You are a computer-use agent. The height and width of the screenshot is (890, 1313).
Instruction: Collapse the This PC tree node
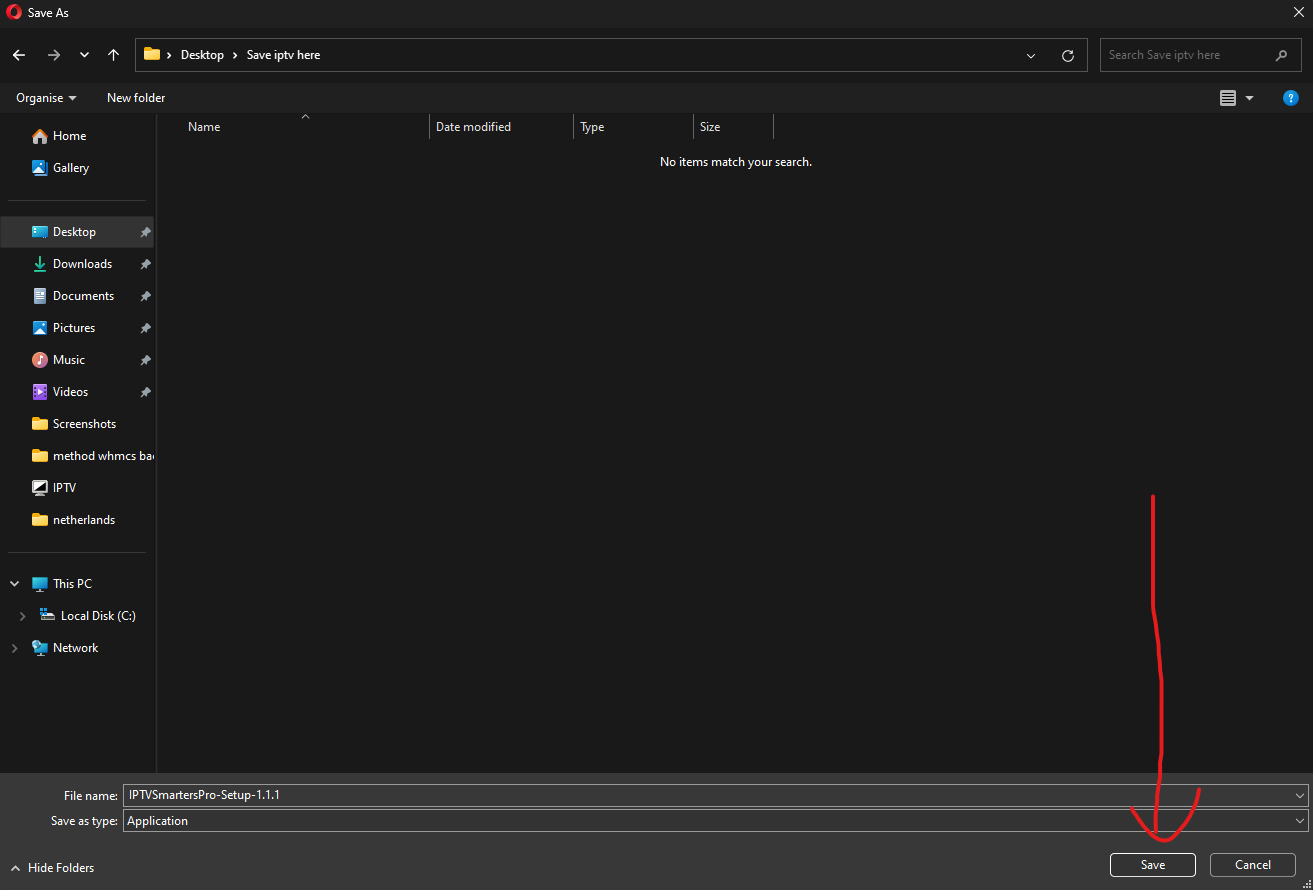tap(14, 584)
